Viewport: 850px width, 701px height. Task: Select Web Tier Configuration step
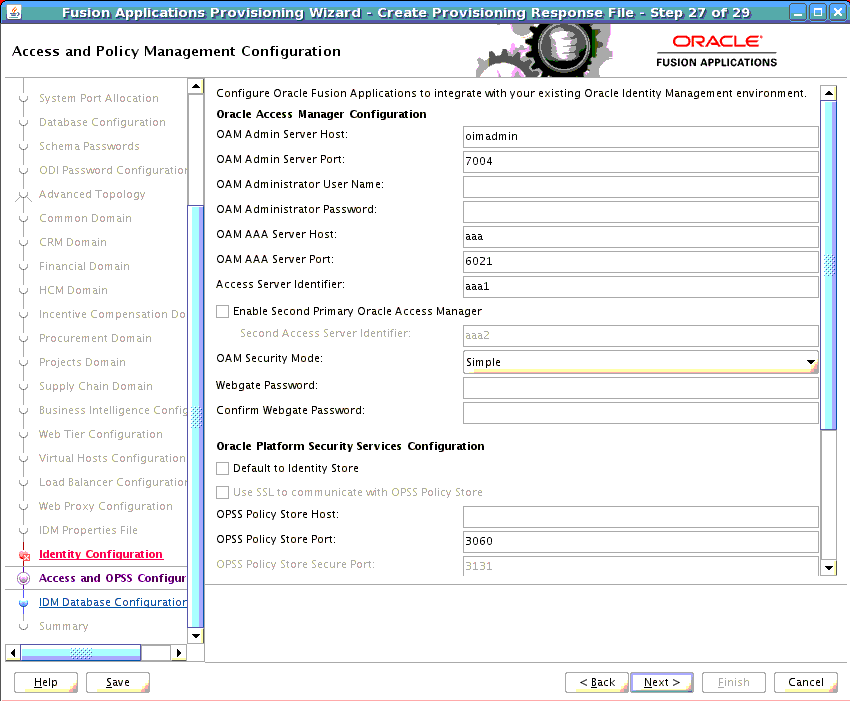[101, 434]
